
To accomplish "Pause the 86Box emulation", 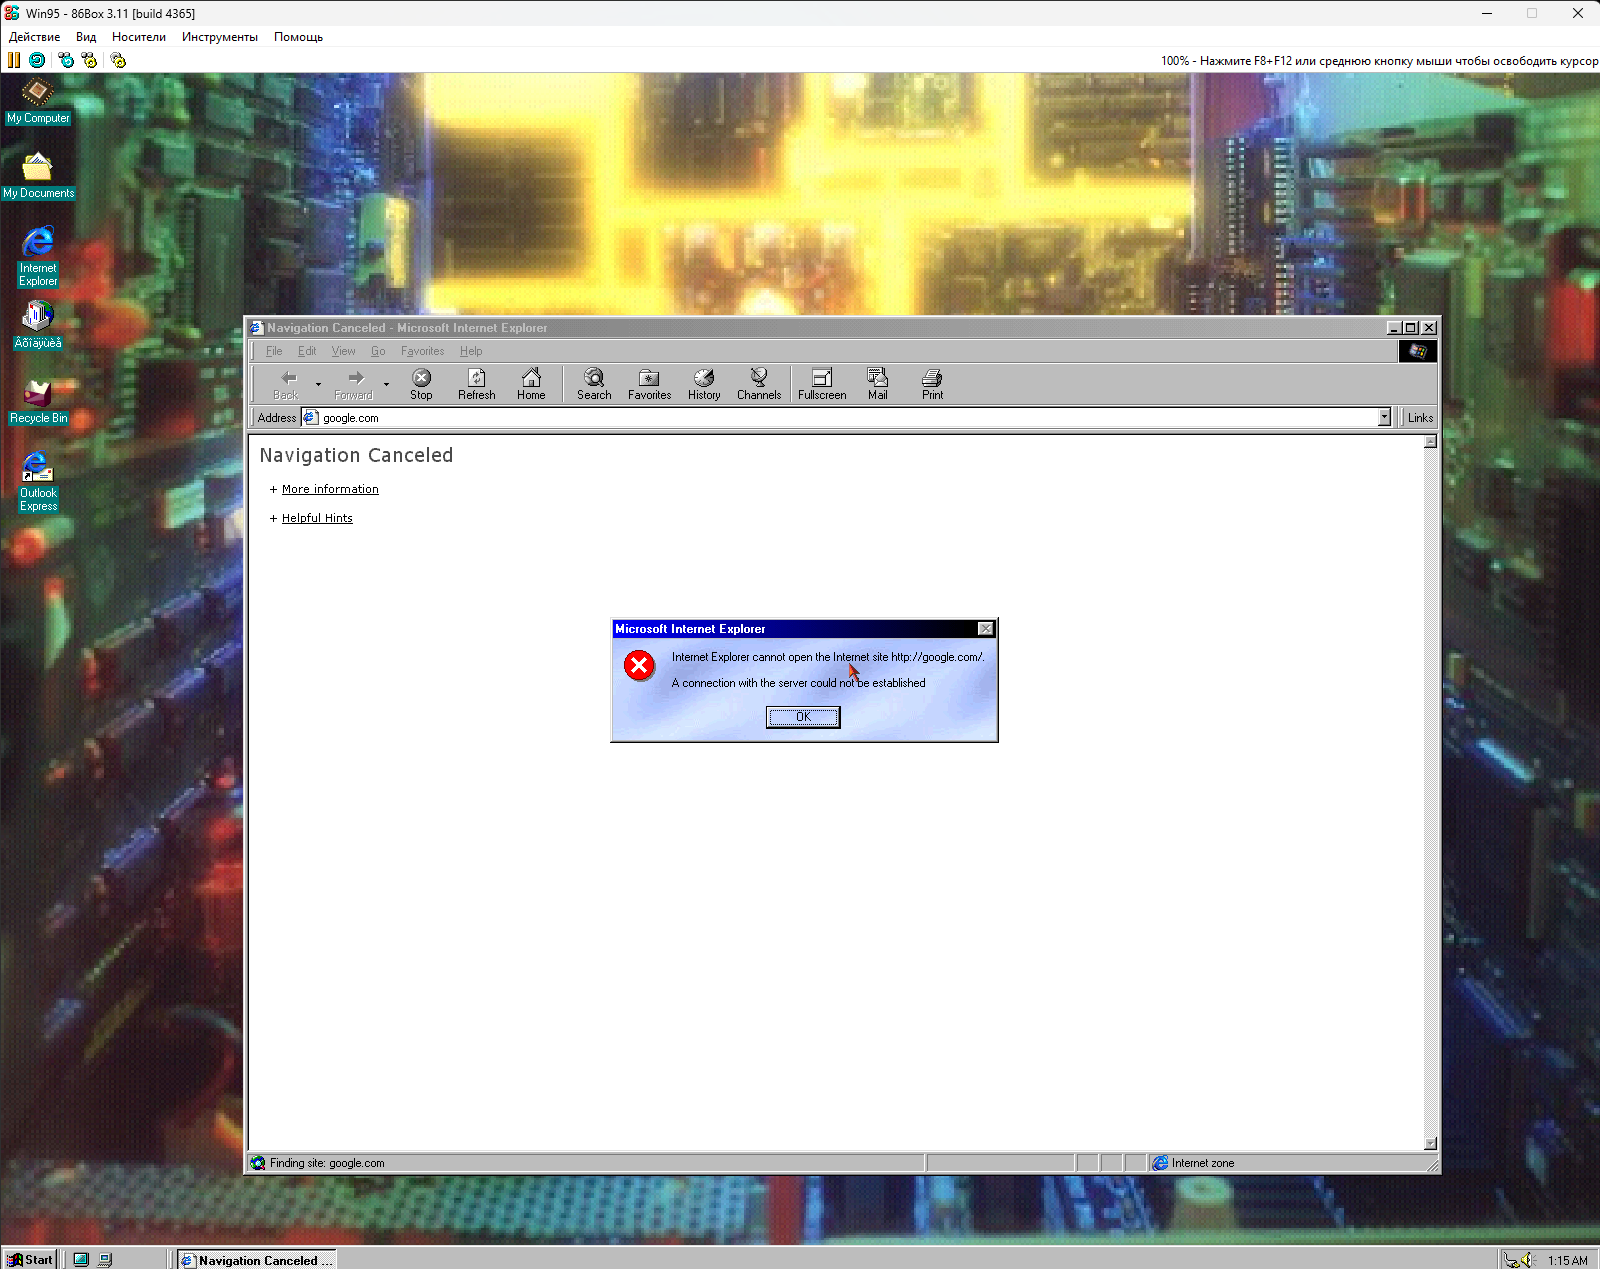I will tap(13, 60).
